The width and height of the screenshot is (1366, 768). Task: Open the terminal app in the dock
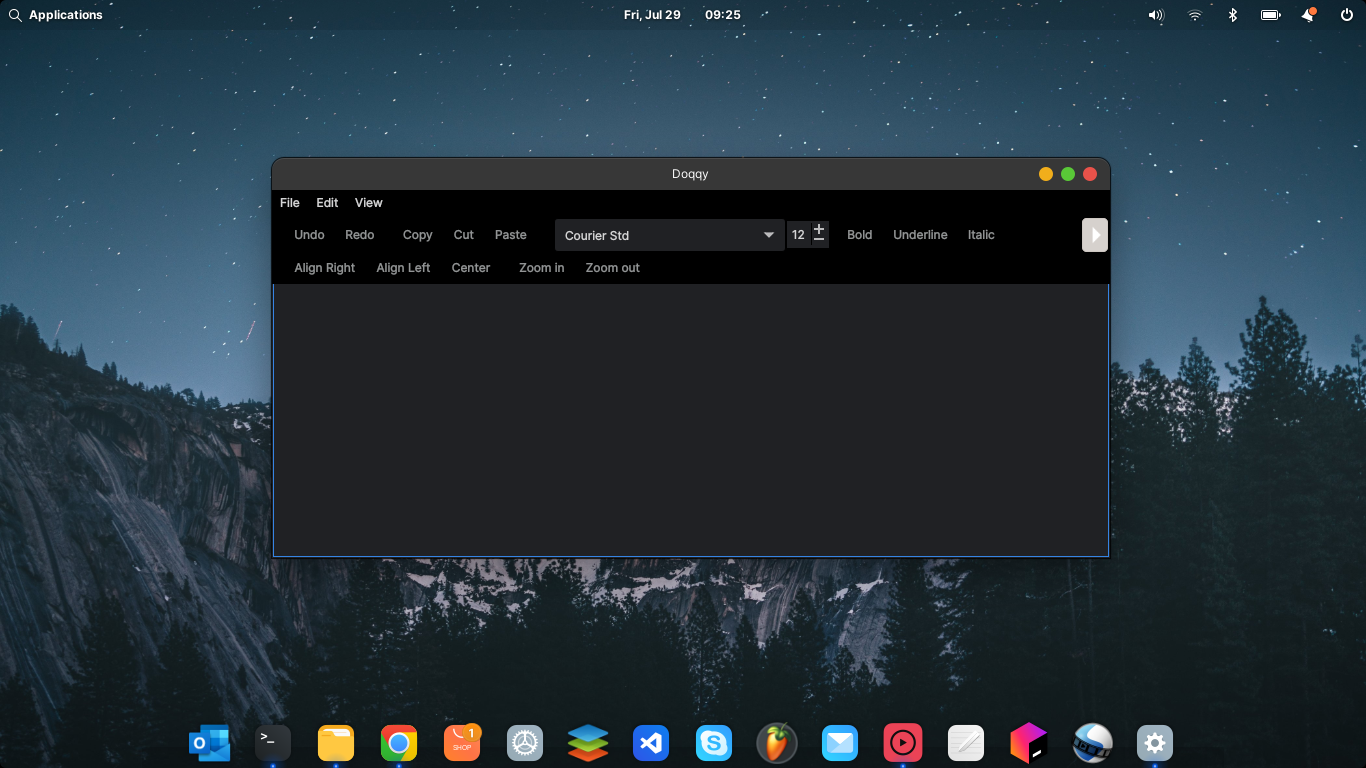(272, 743)
